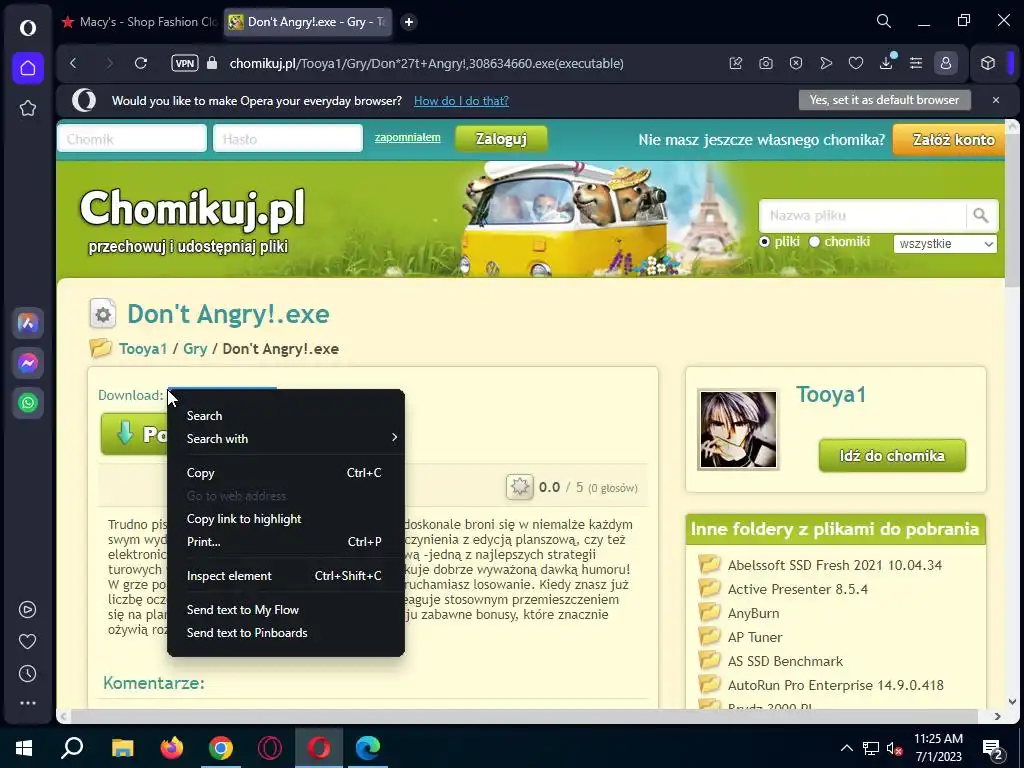Image resolution: width=1024 pixels, height=768 pixels.
Task: Click Tooya1 avatar thumbnail
Action: point(738,430)
